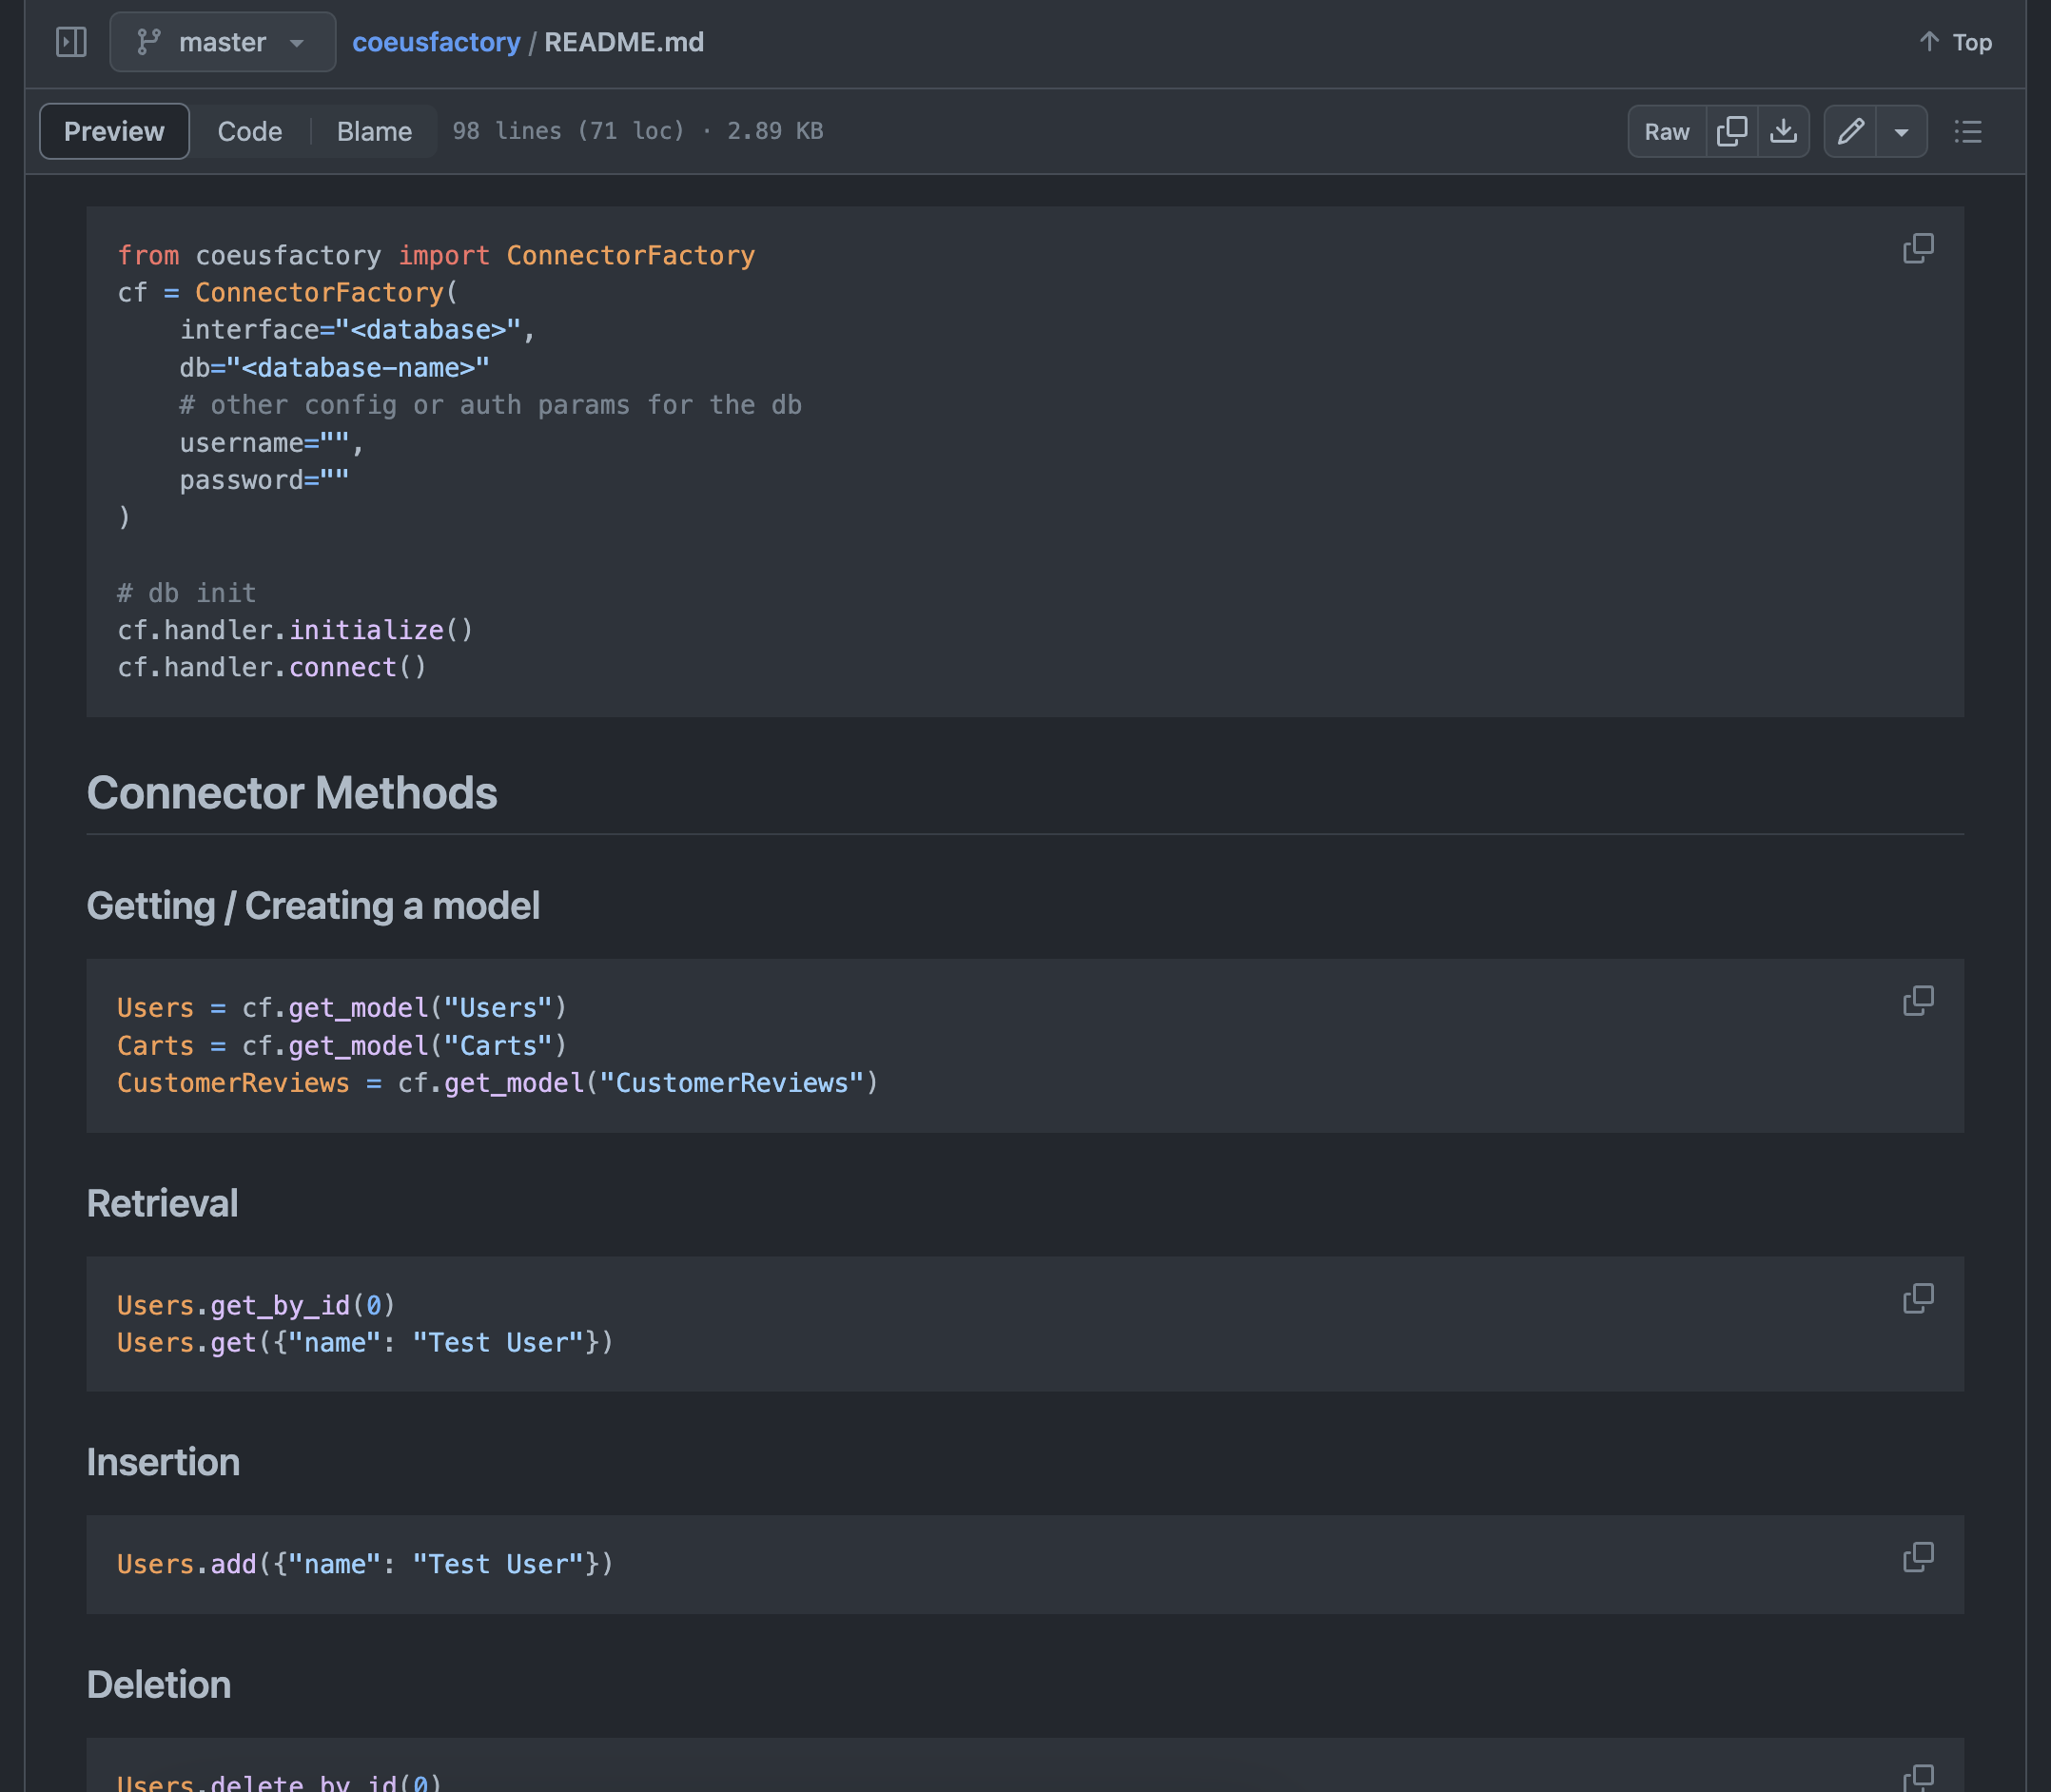
Task: Copy raw file contents
Action: click(x=1731, y=131)
